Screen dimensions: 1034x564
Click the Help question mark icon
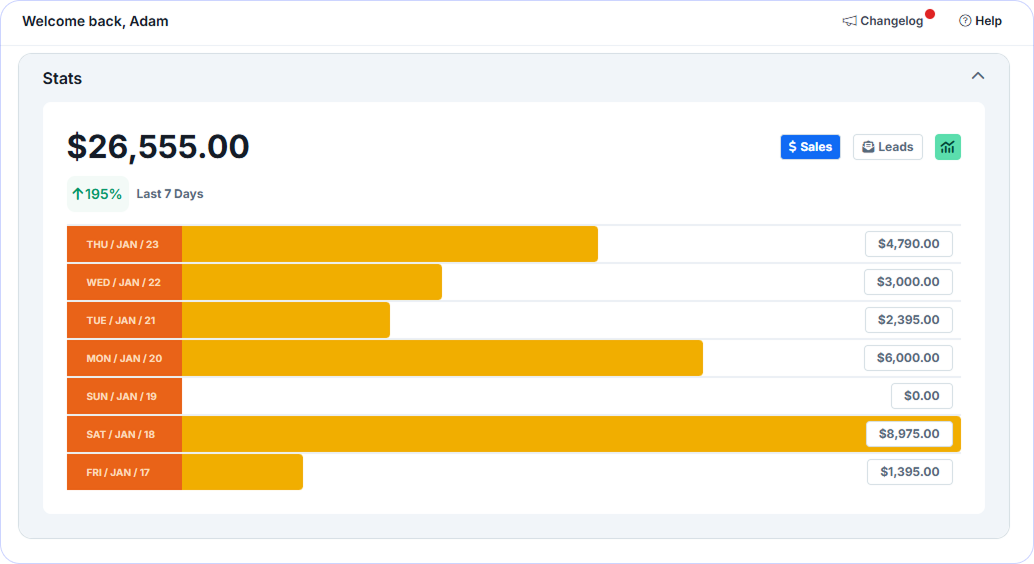point(965,21)
